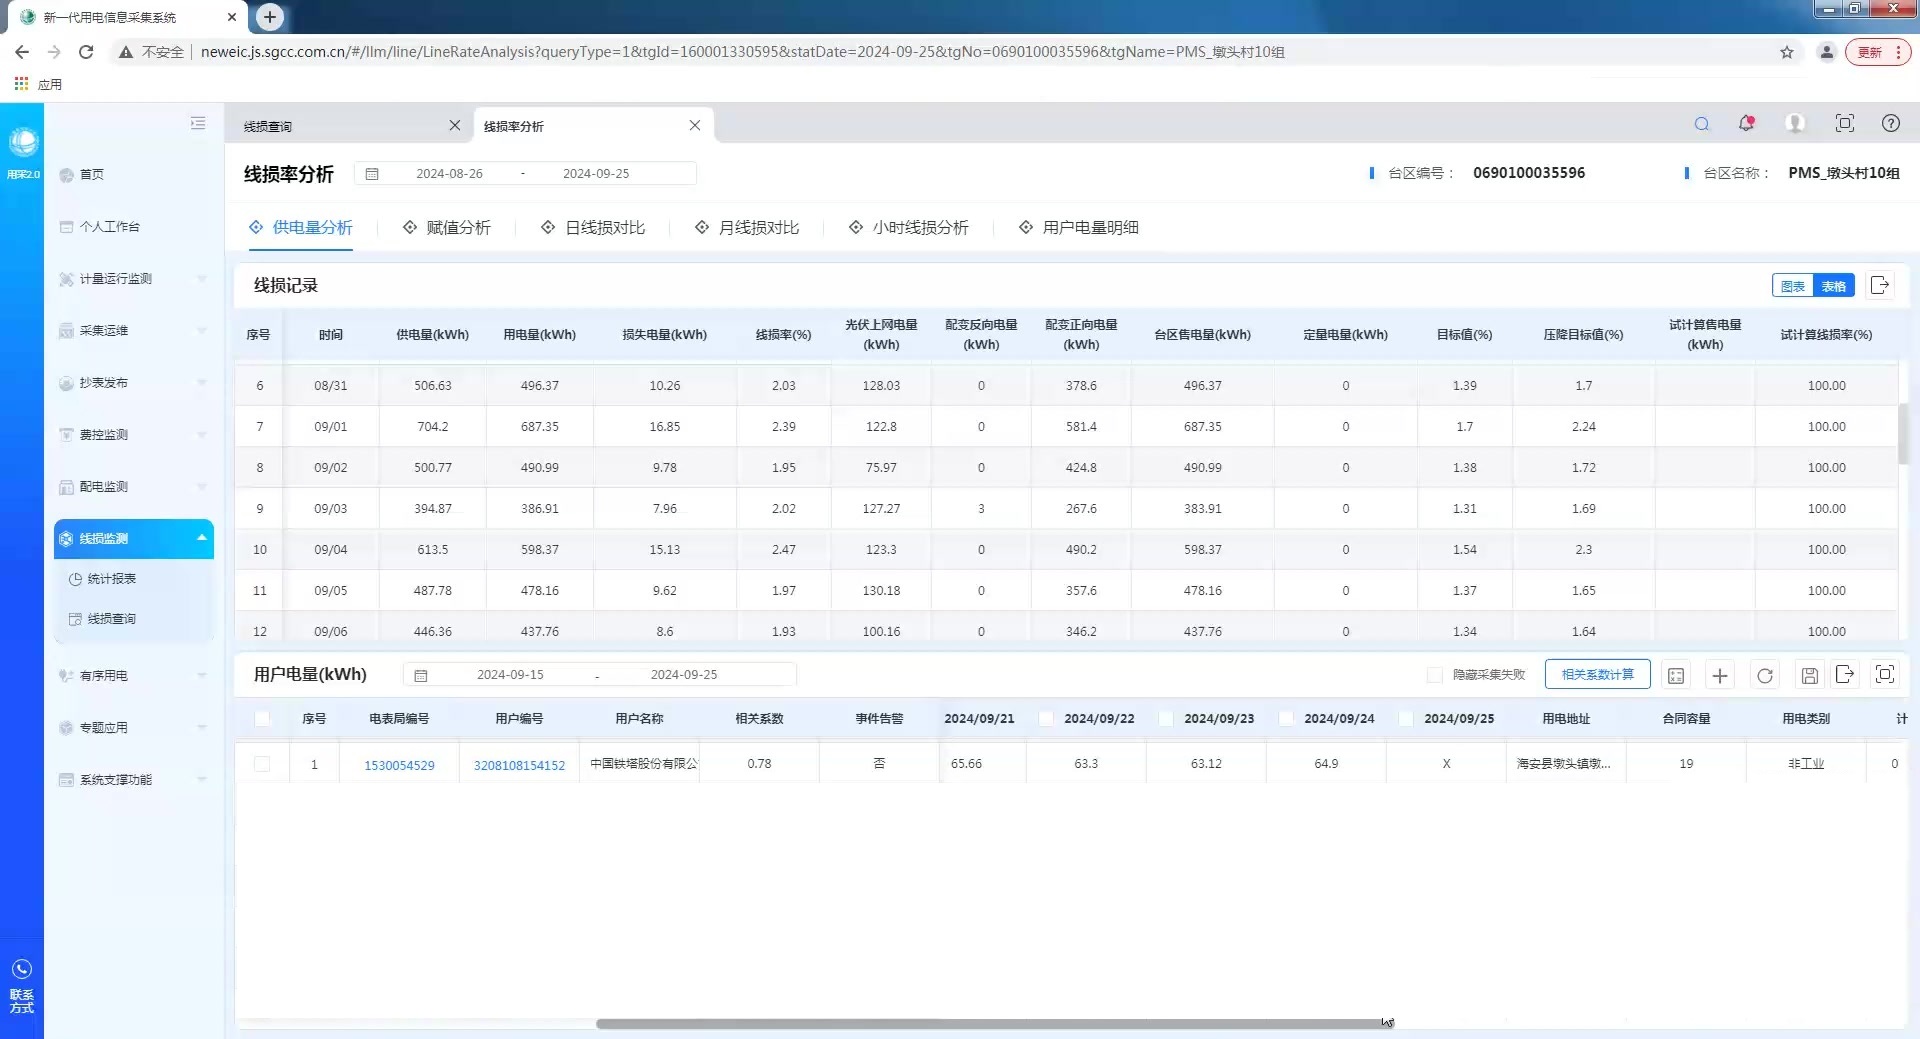Viewport: 1920px width, 1039px height.
Task: Collapse the left sidebar menu icon
Action: (198, 123)
